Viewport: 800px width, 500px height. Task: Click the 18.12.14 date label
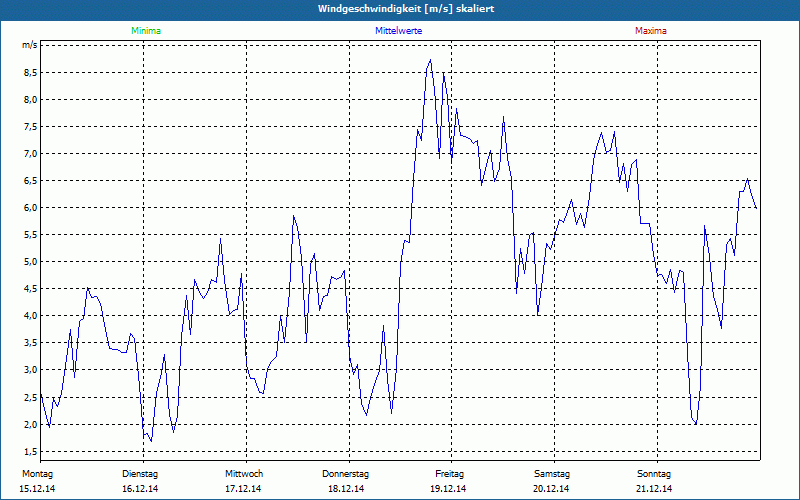[x=346, y=489]
